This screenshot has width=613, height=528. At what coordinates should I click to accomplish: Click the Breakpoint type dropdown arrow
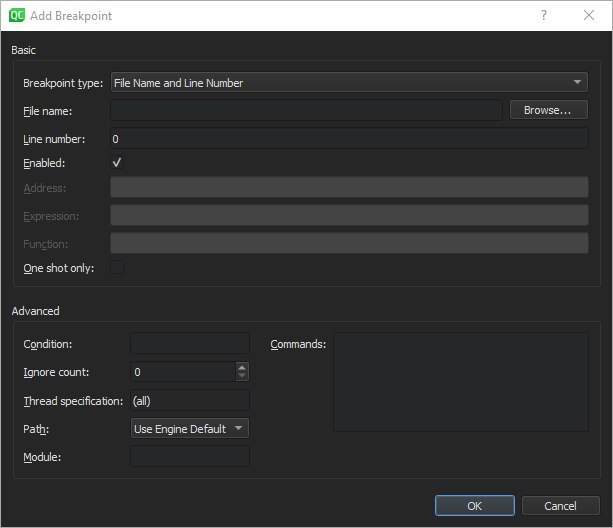click(577, 82)
